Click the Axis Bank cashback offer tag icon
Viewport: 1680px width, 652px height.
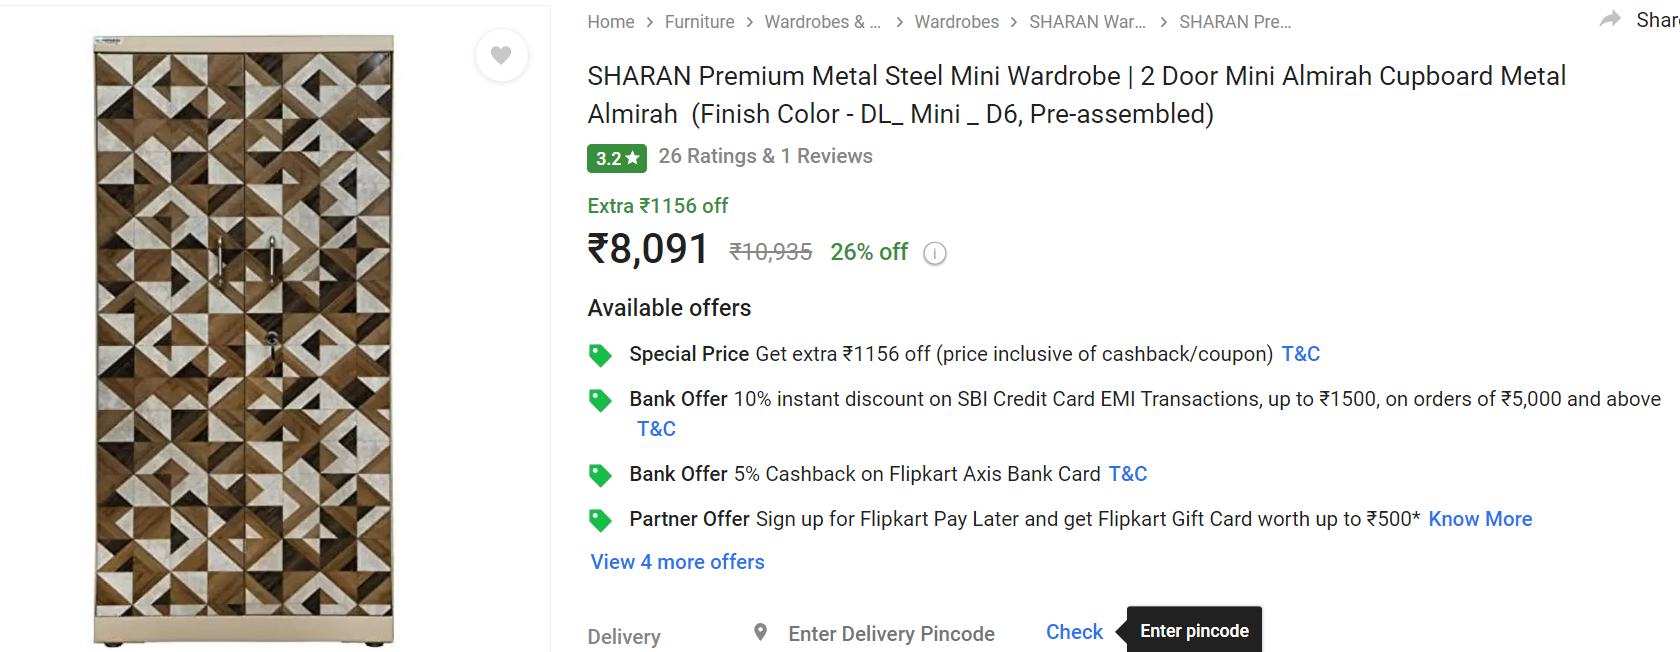600,475
